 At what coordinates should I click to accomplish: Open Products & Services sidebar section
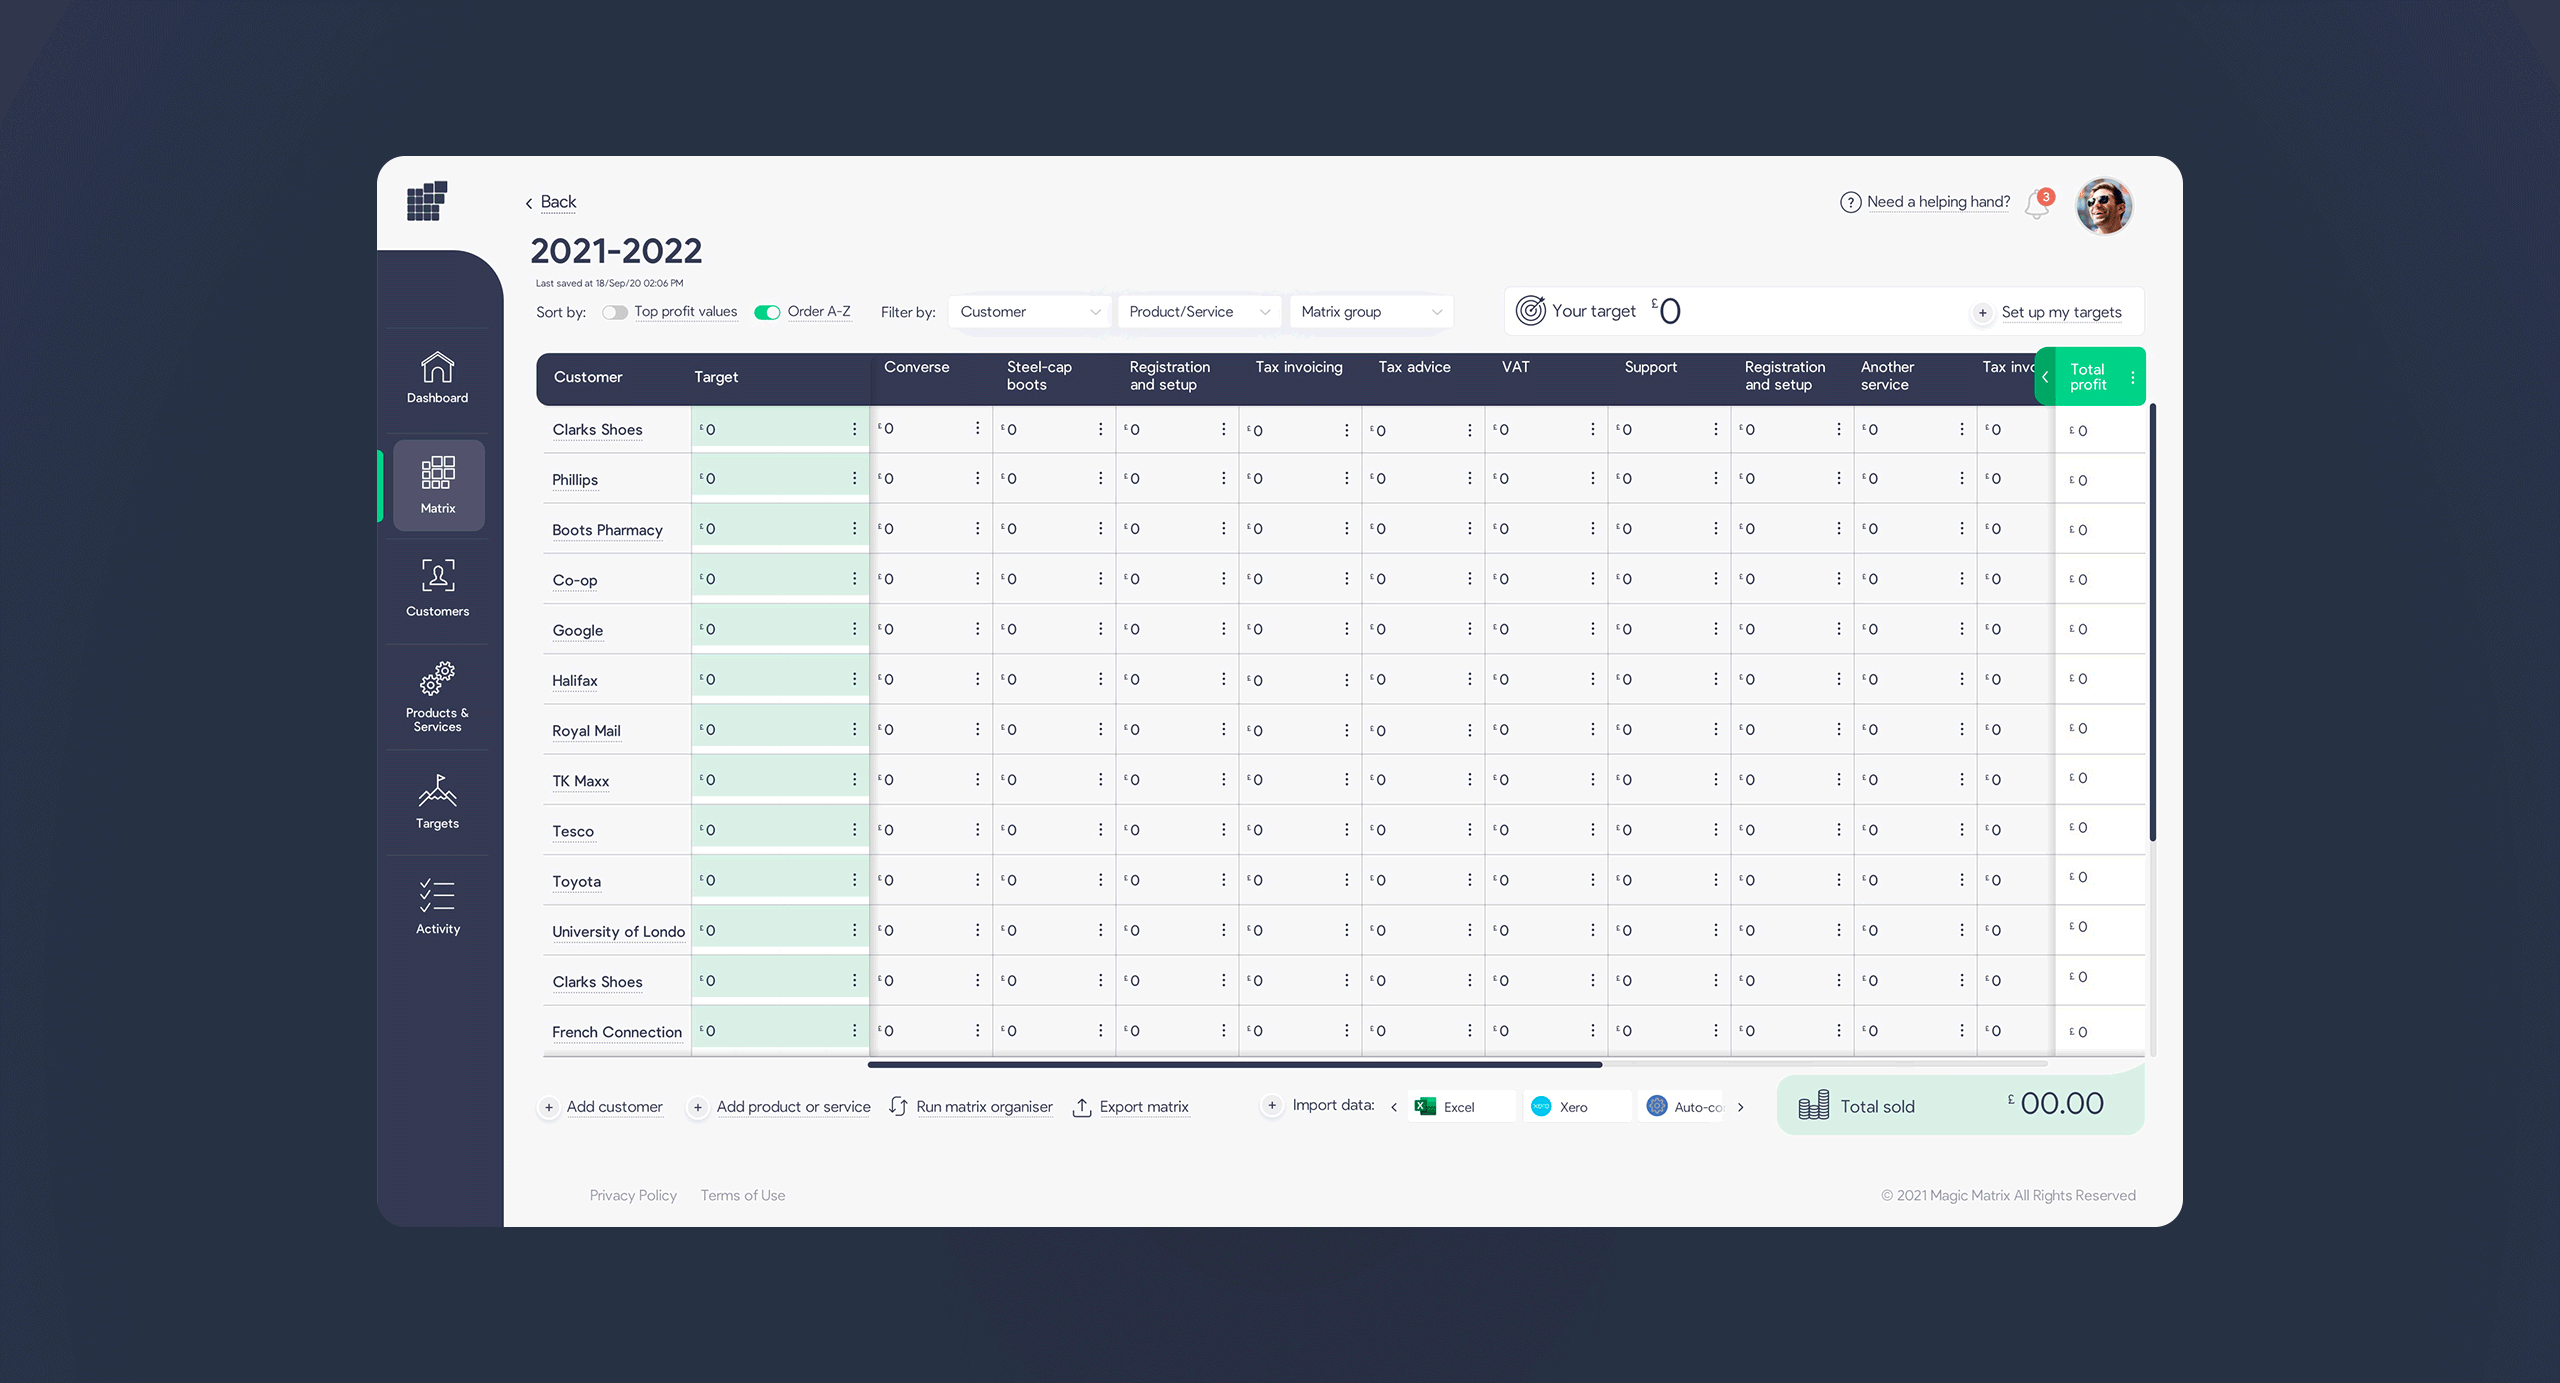point(437,697)
